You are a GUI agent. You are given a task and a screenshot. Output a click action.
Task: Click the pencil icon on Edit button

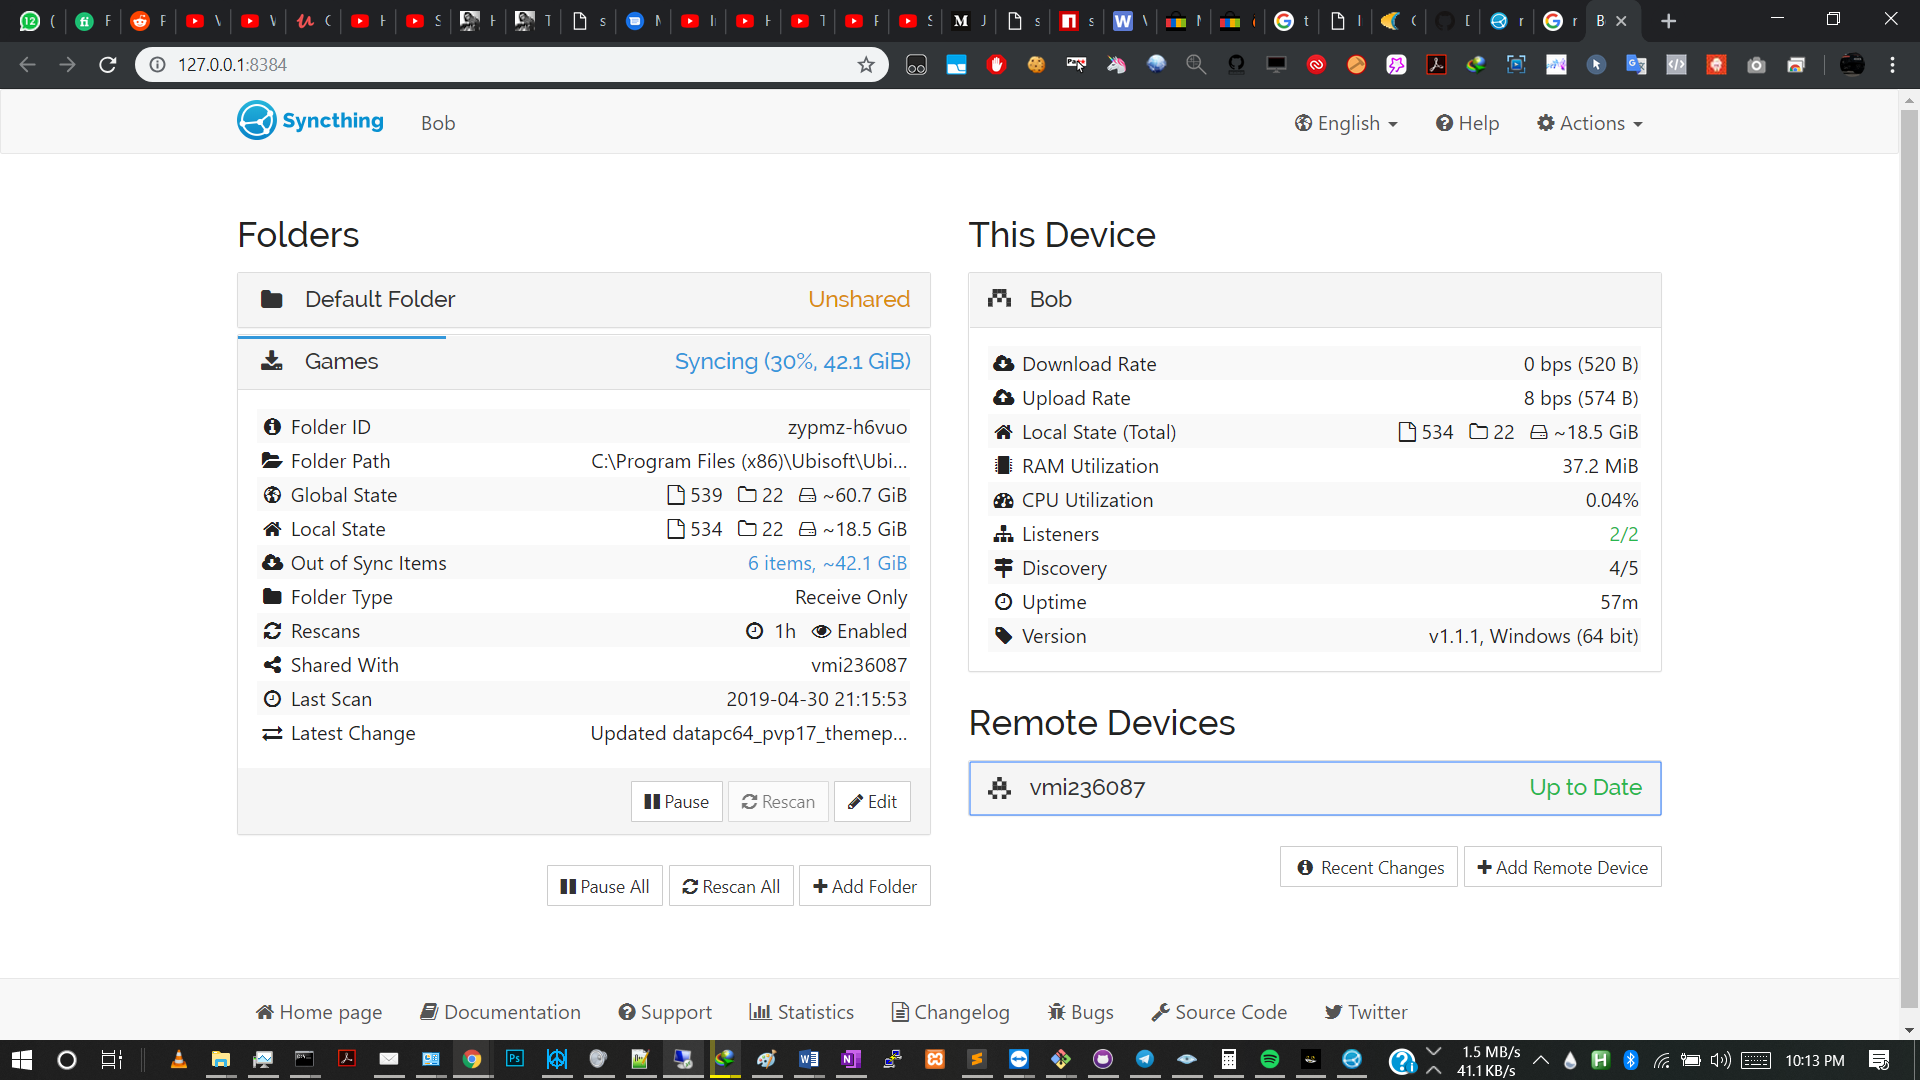tap(855, 801)
